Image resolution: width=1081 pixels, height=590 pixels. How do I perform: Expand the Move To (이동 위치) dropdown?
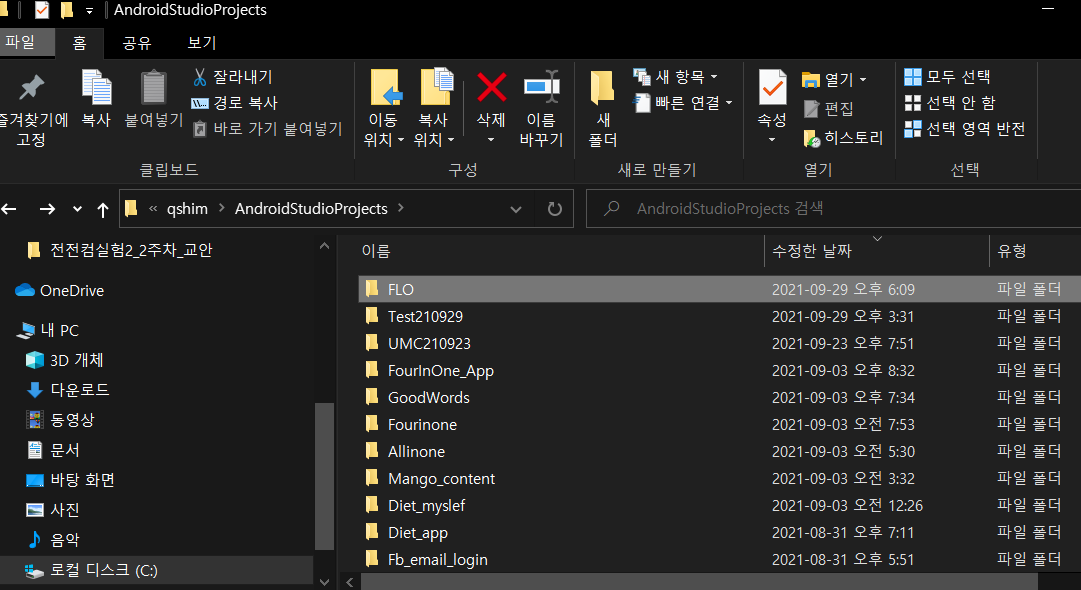click(x=384, y=140)
